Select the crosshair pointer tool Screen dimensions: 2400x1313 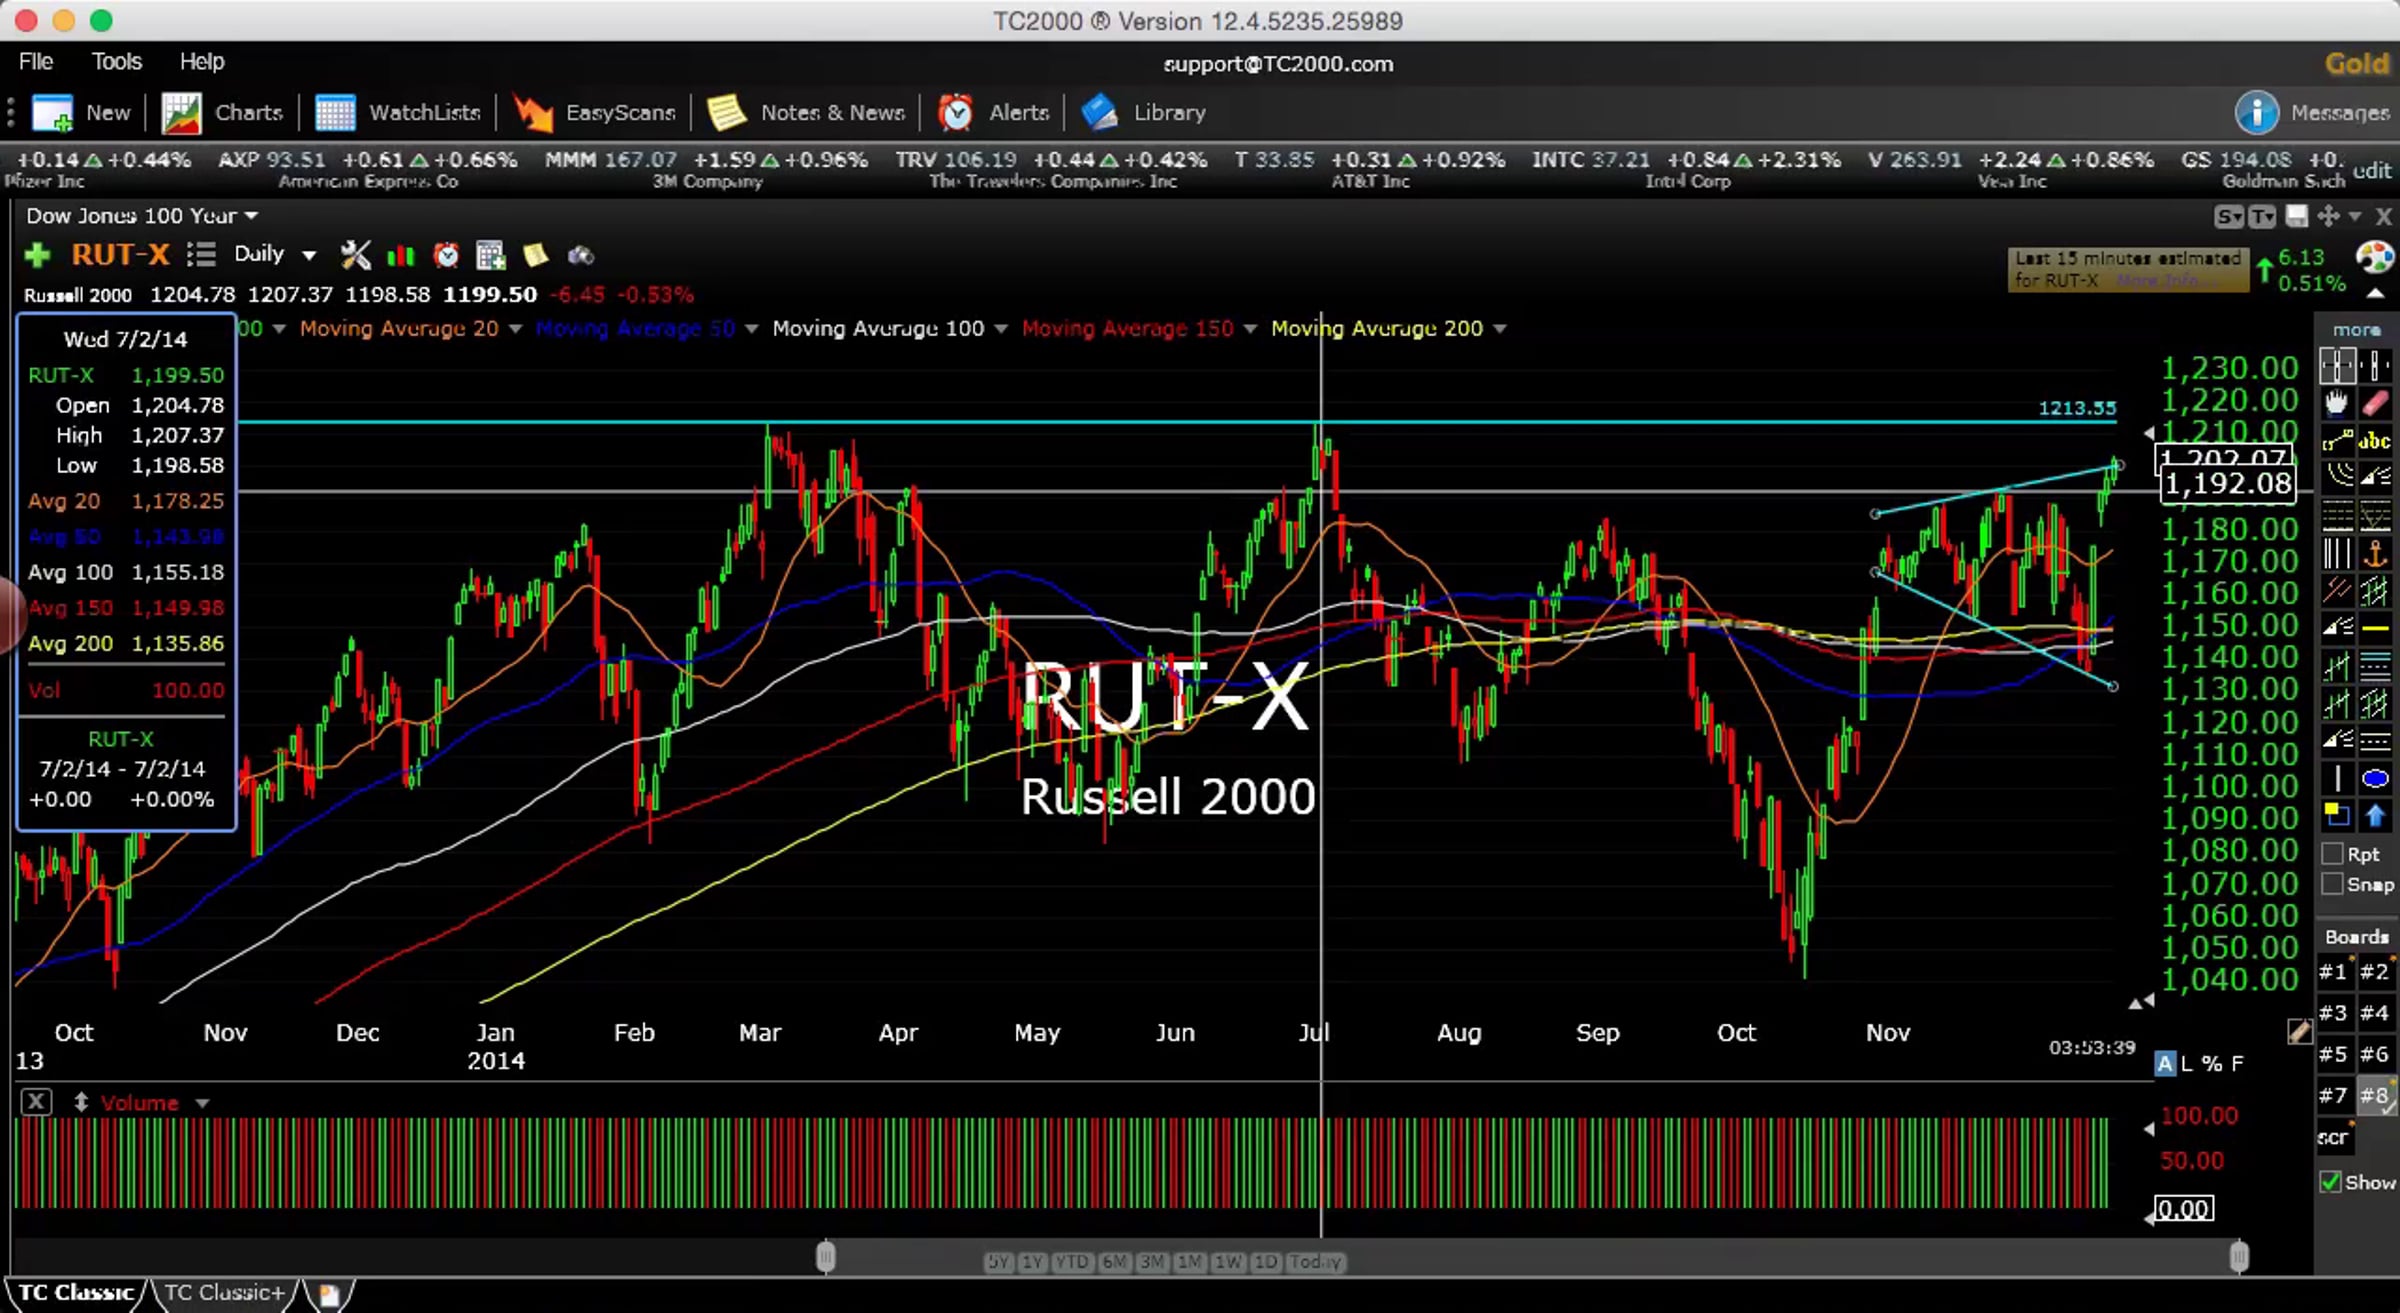[x=2337, y=366]
